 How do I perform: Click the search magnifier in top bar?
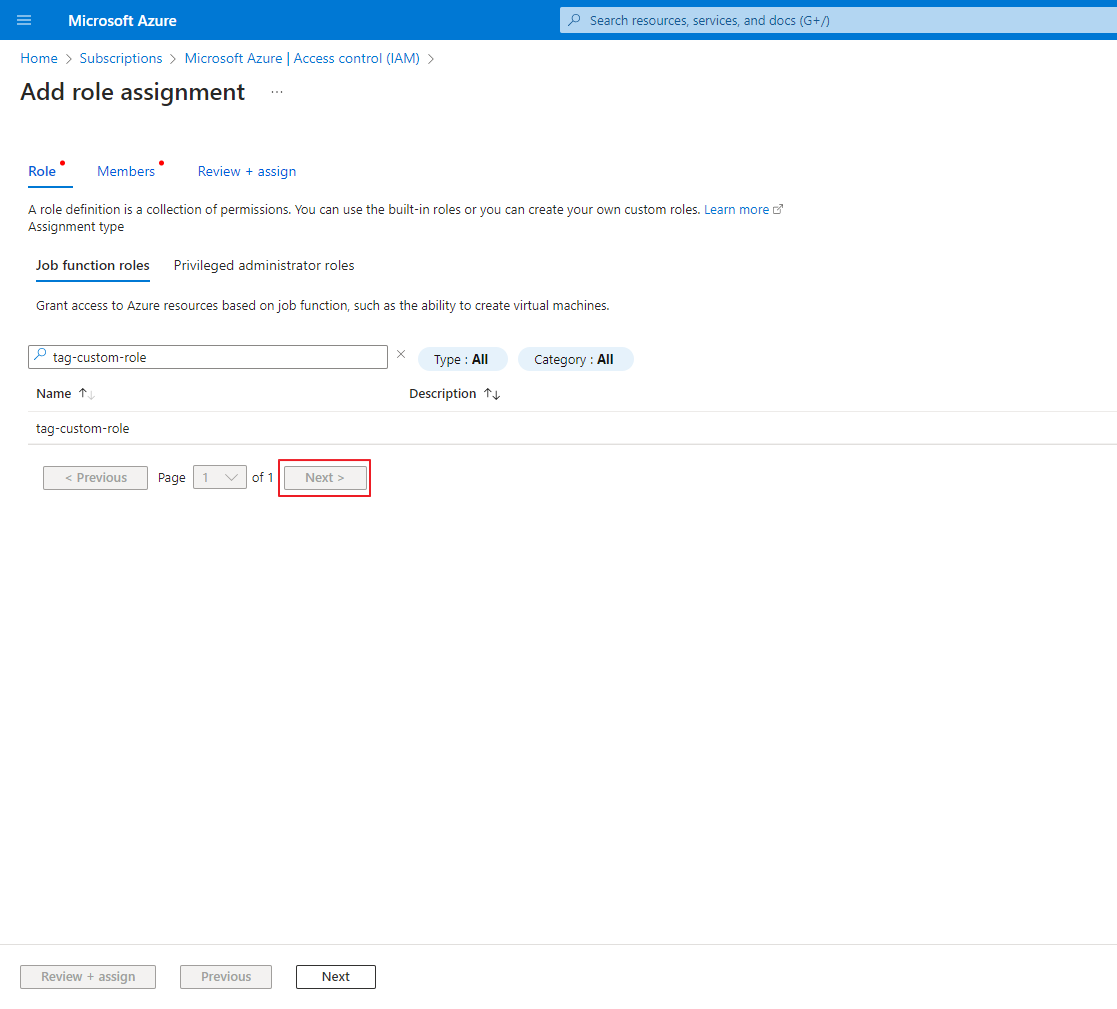click(x=574, y=20)
